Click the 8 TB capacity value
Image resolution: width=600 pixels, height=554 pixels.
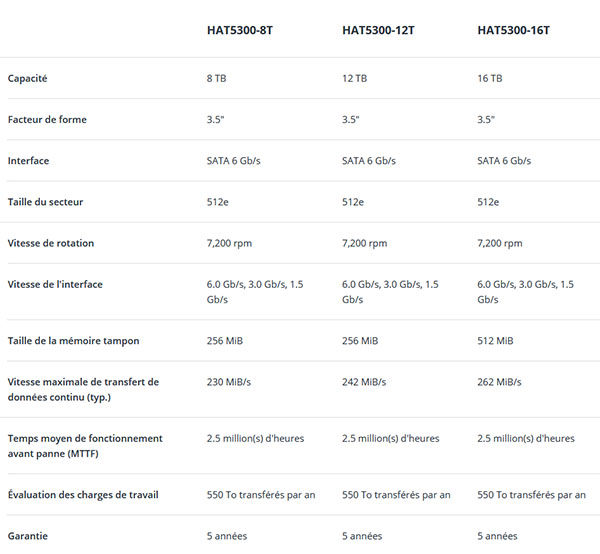(x=217, y=78)
